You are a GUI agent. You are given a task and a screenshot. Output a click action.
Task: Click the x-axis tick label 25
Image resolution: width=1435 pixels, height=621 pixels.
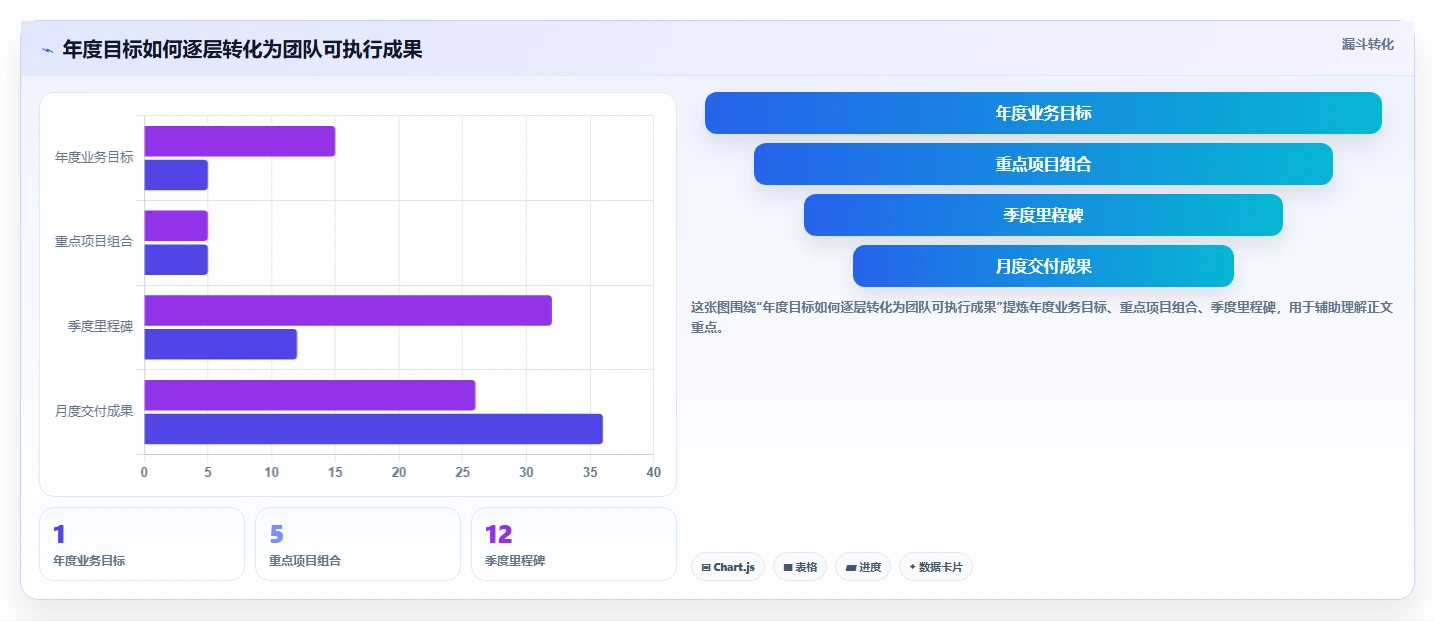point(463,472)
